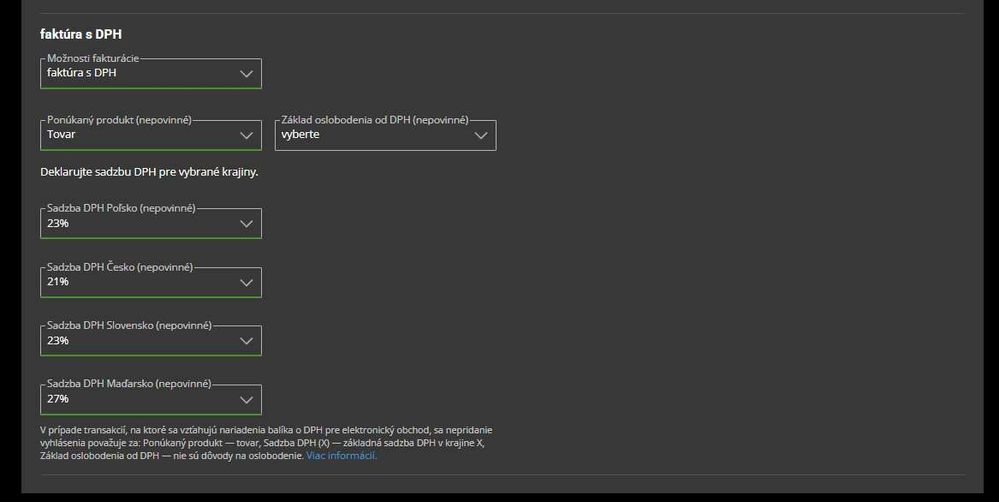This screenshot has width=999, height=502.
Task: Click chevron arrow in Základ oslobodenia od DPH
Action: pos(481,135)
